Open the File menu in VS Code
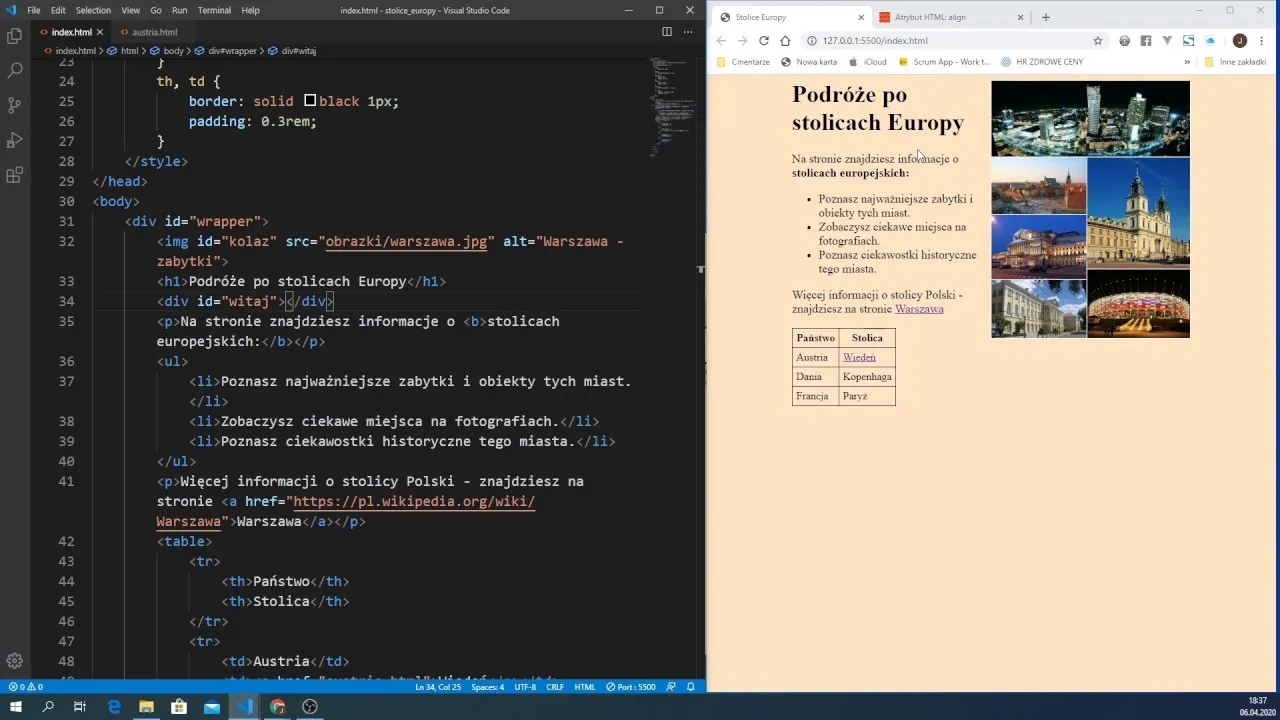The height and width of the screenshot is (720, 1280). [x=34, y=10]
